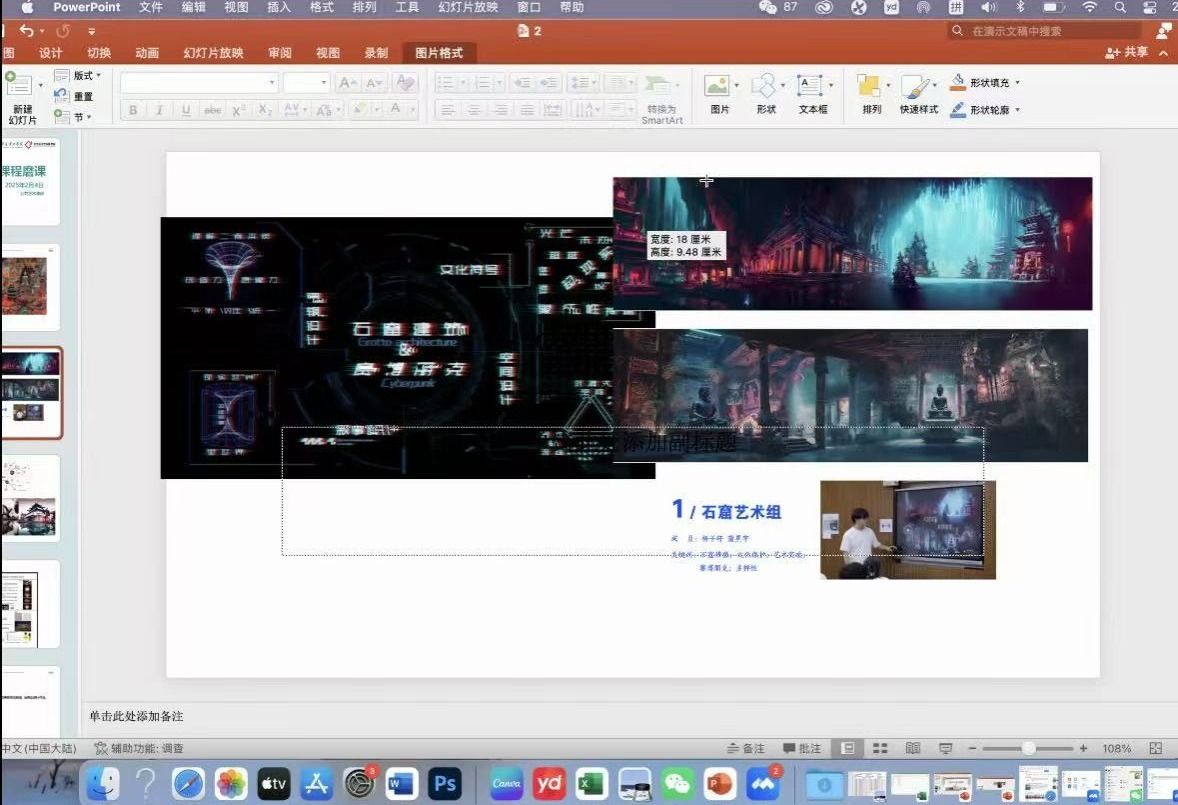Click the Comments (批注) status bar button

pos(802,748)
